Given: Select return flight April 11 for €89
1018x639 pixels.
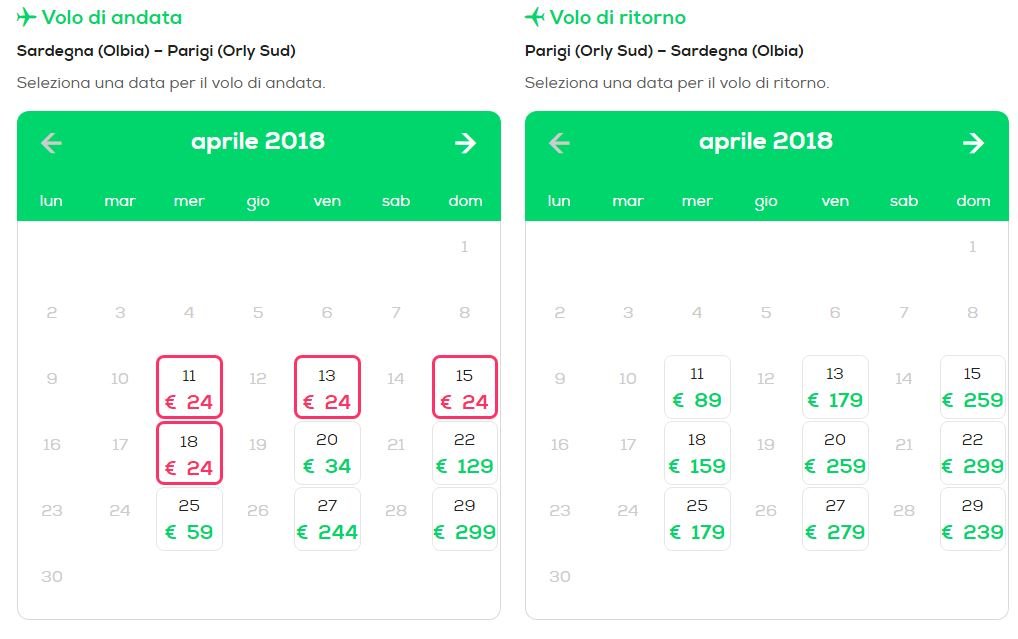Looking at the screenshot, I should click(x=697, y=387).
